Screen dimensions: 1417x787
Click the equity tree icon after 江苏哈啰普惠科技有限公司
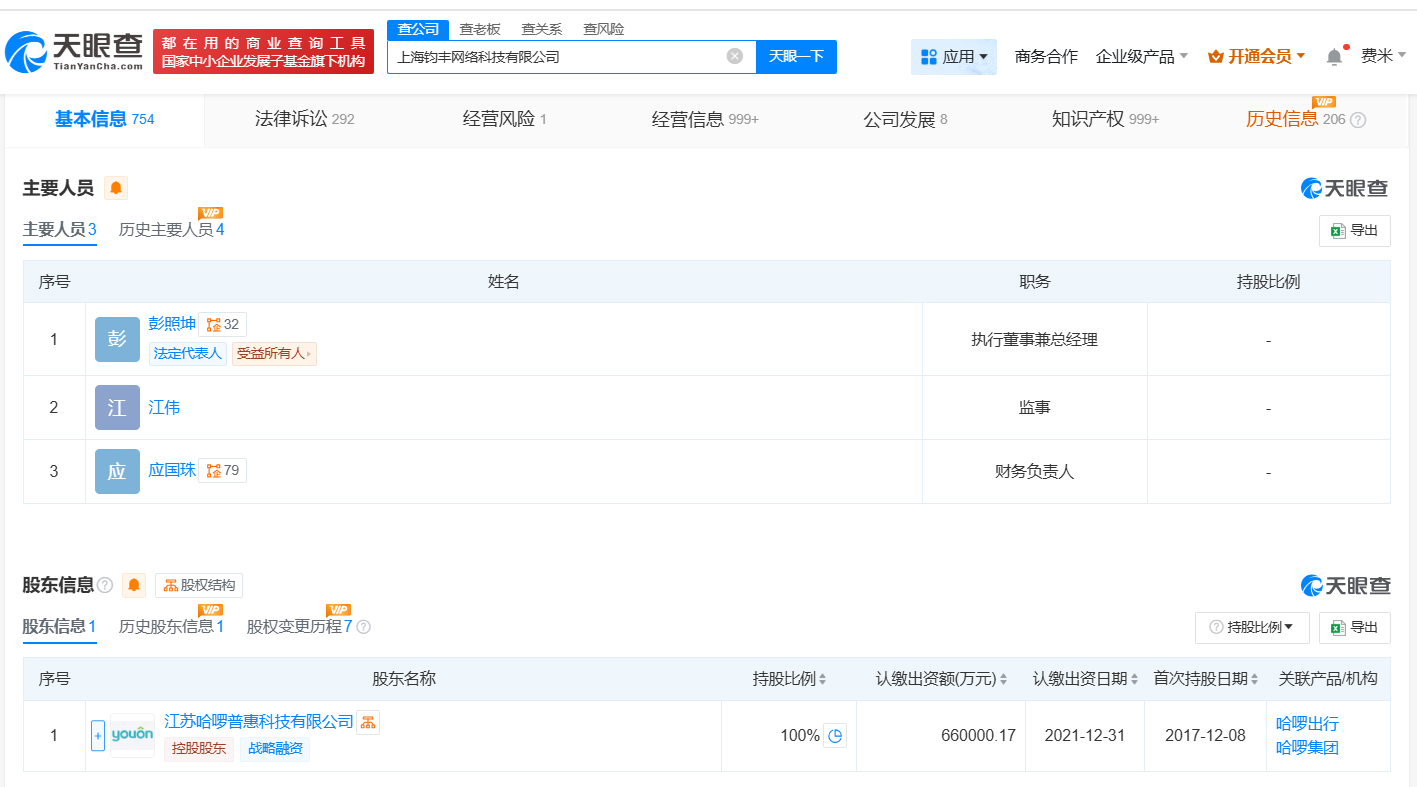[368, 722]
